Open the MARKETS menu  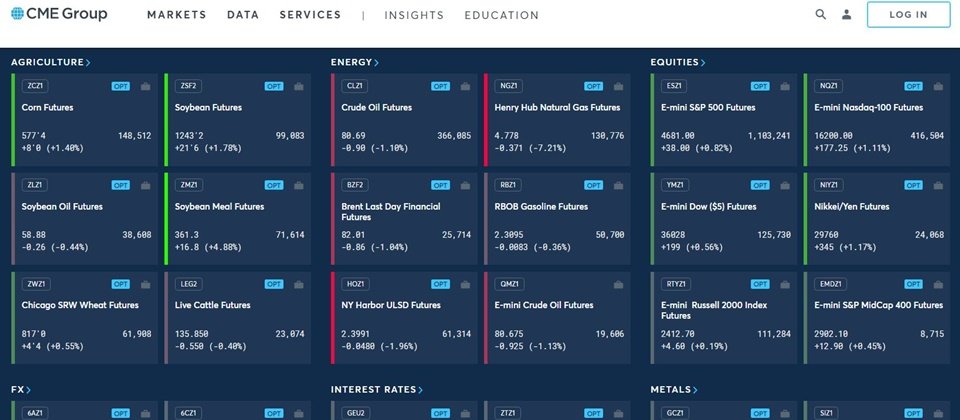point(176,15)
